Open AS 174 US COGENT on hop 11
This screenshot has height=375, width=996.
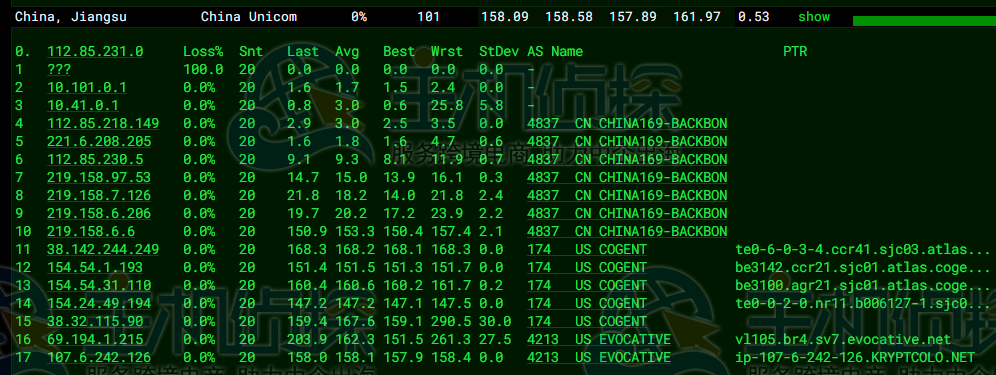click(586, 249)
